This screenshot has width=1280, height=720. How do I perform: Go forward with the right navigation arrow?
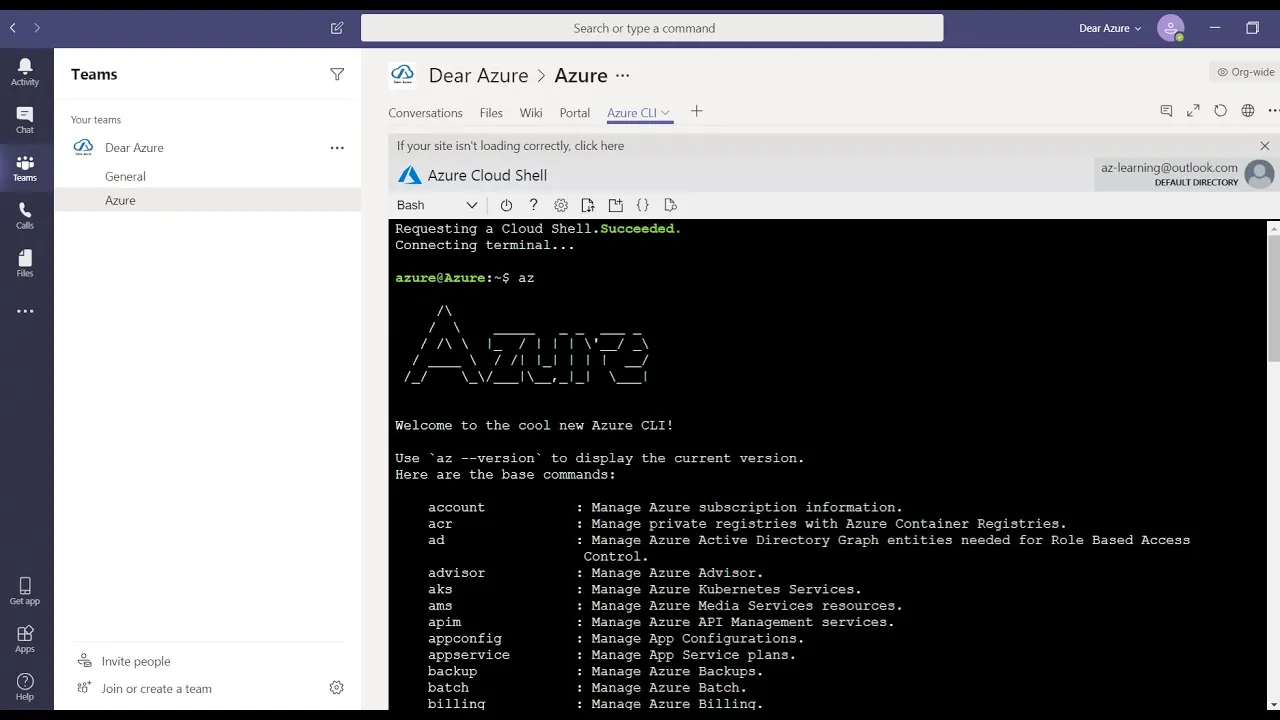click(37, 28)
